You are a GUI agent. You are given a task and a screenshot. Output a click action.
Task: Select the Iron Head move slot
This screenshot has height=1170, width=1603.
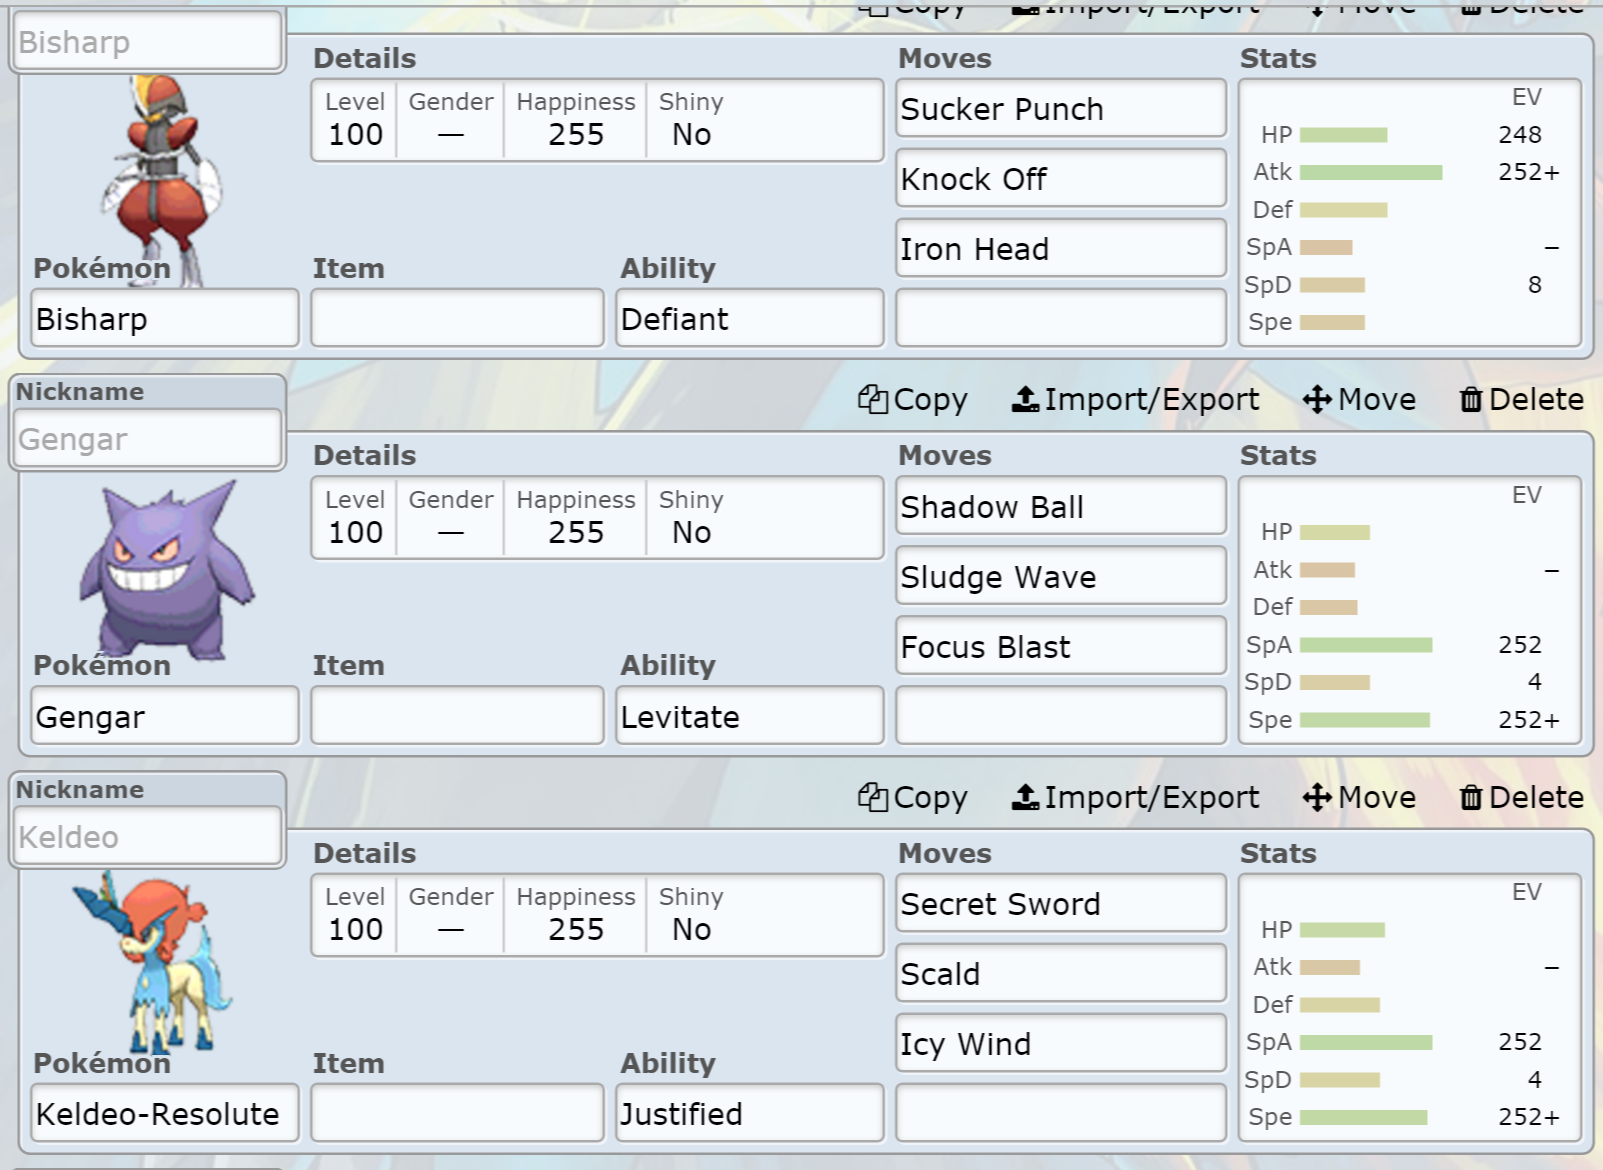pos(1061,248)
